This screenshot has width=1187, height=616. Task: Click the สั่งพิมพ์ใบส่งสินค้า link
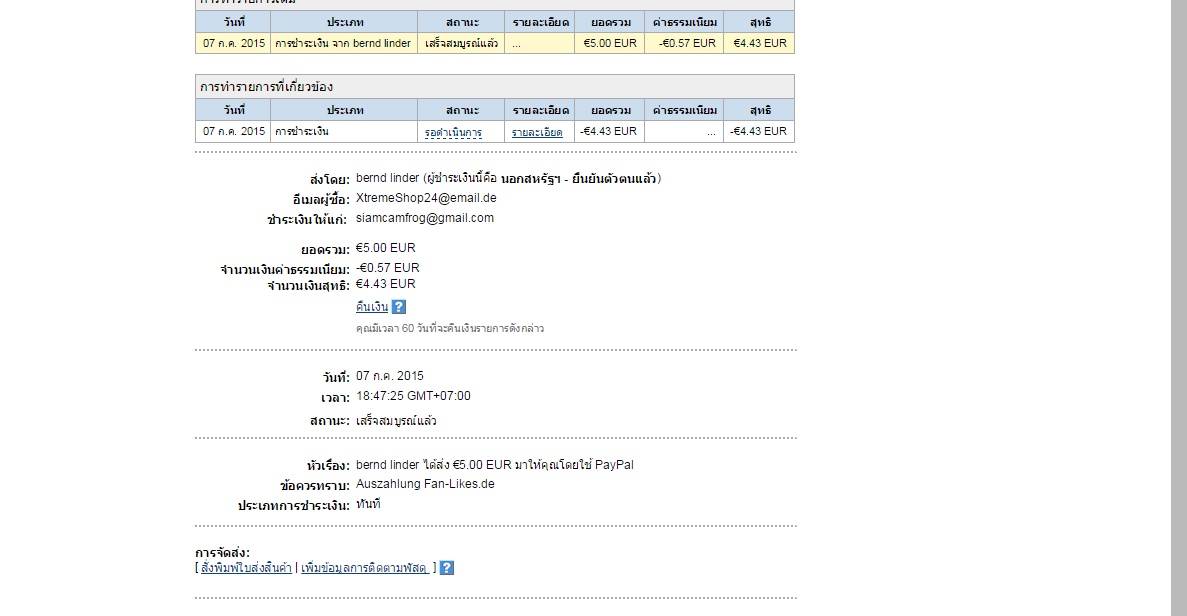246,568
